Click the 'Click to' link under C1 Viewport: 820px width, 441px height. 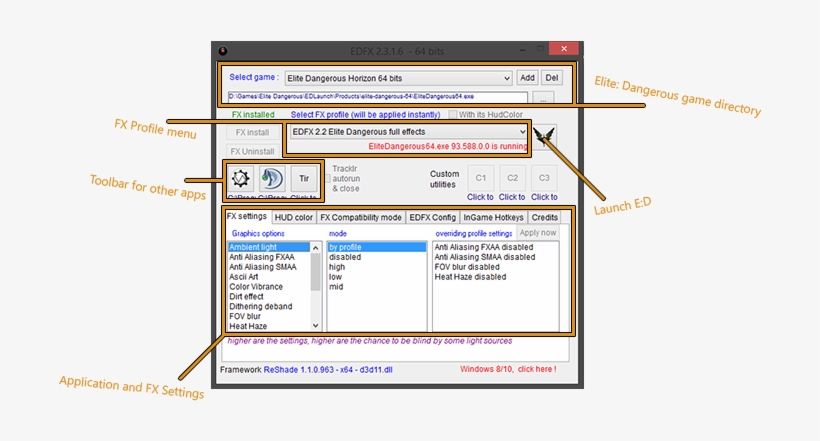(480, 197)
